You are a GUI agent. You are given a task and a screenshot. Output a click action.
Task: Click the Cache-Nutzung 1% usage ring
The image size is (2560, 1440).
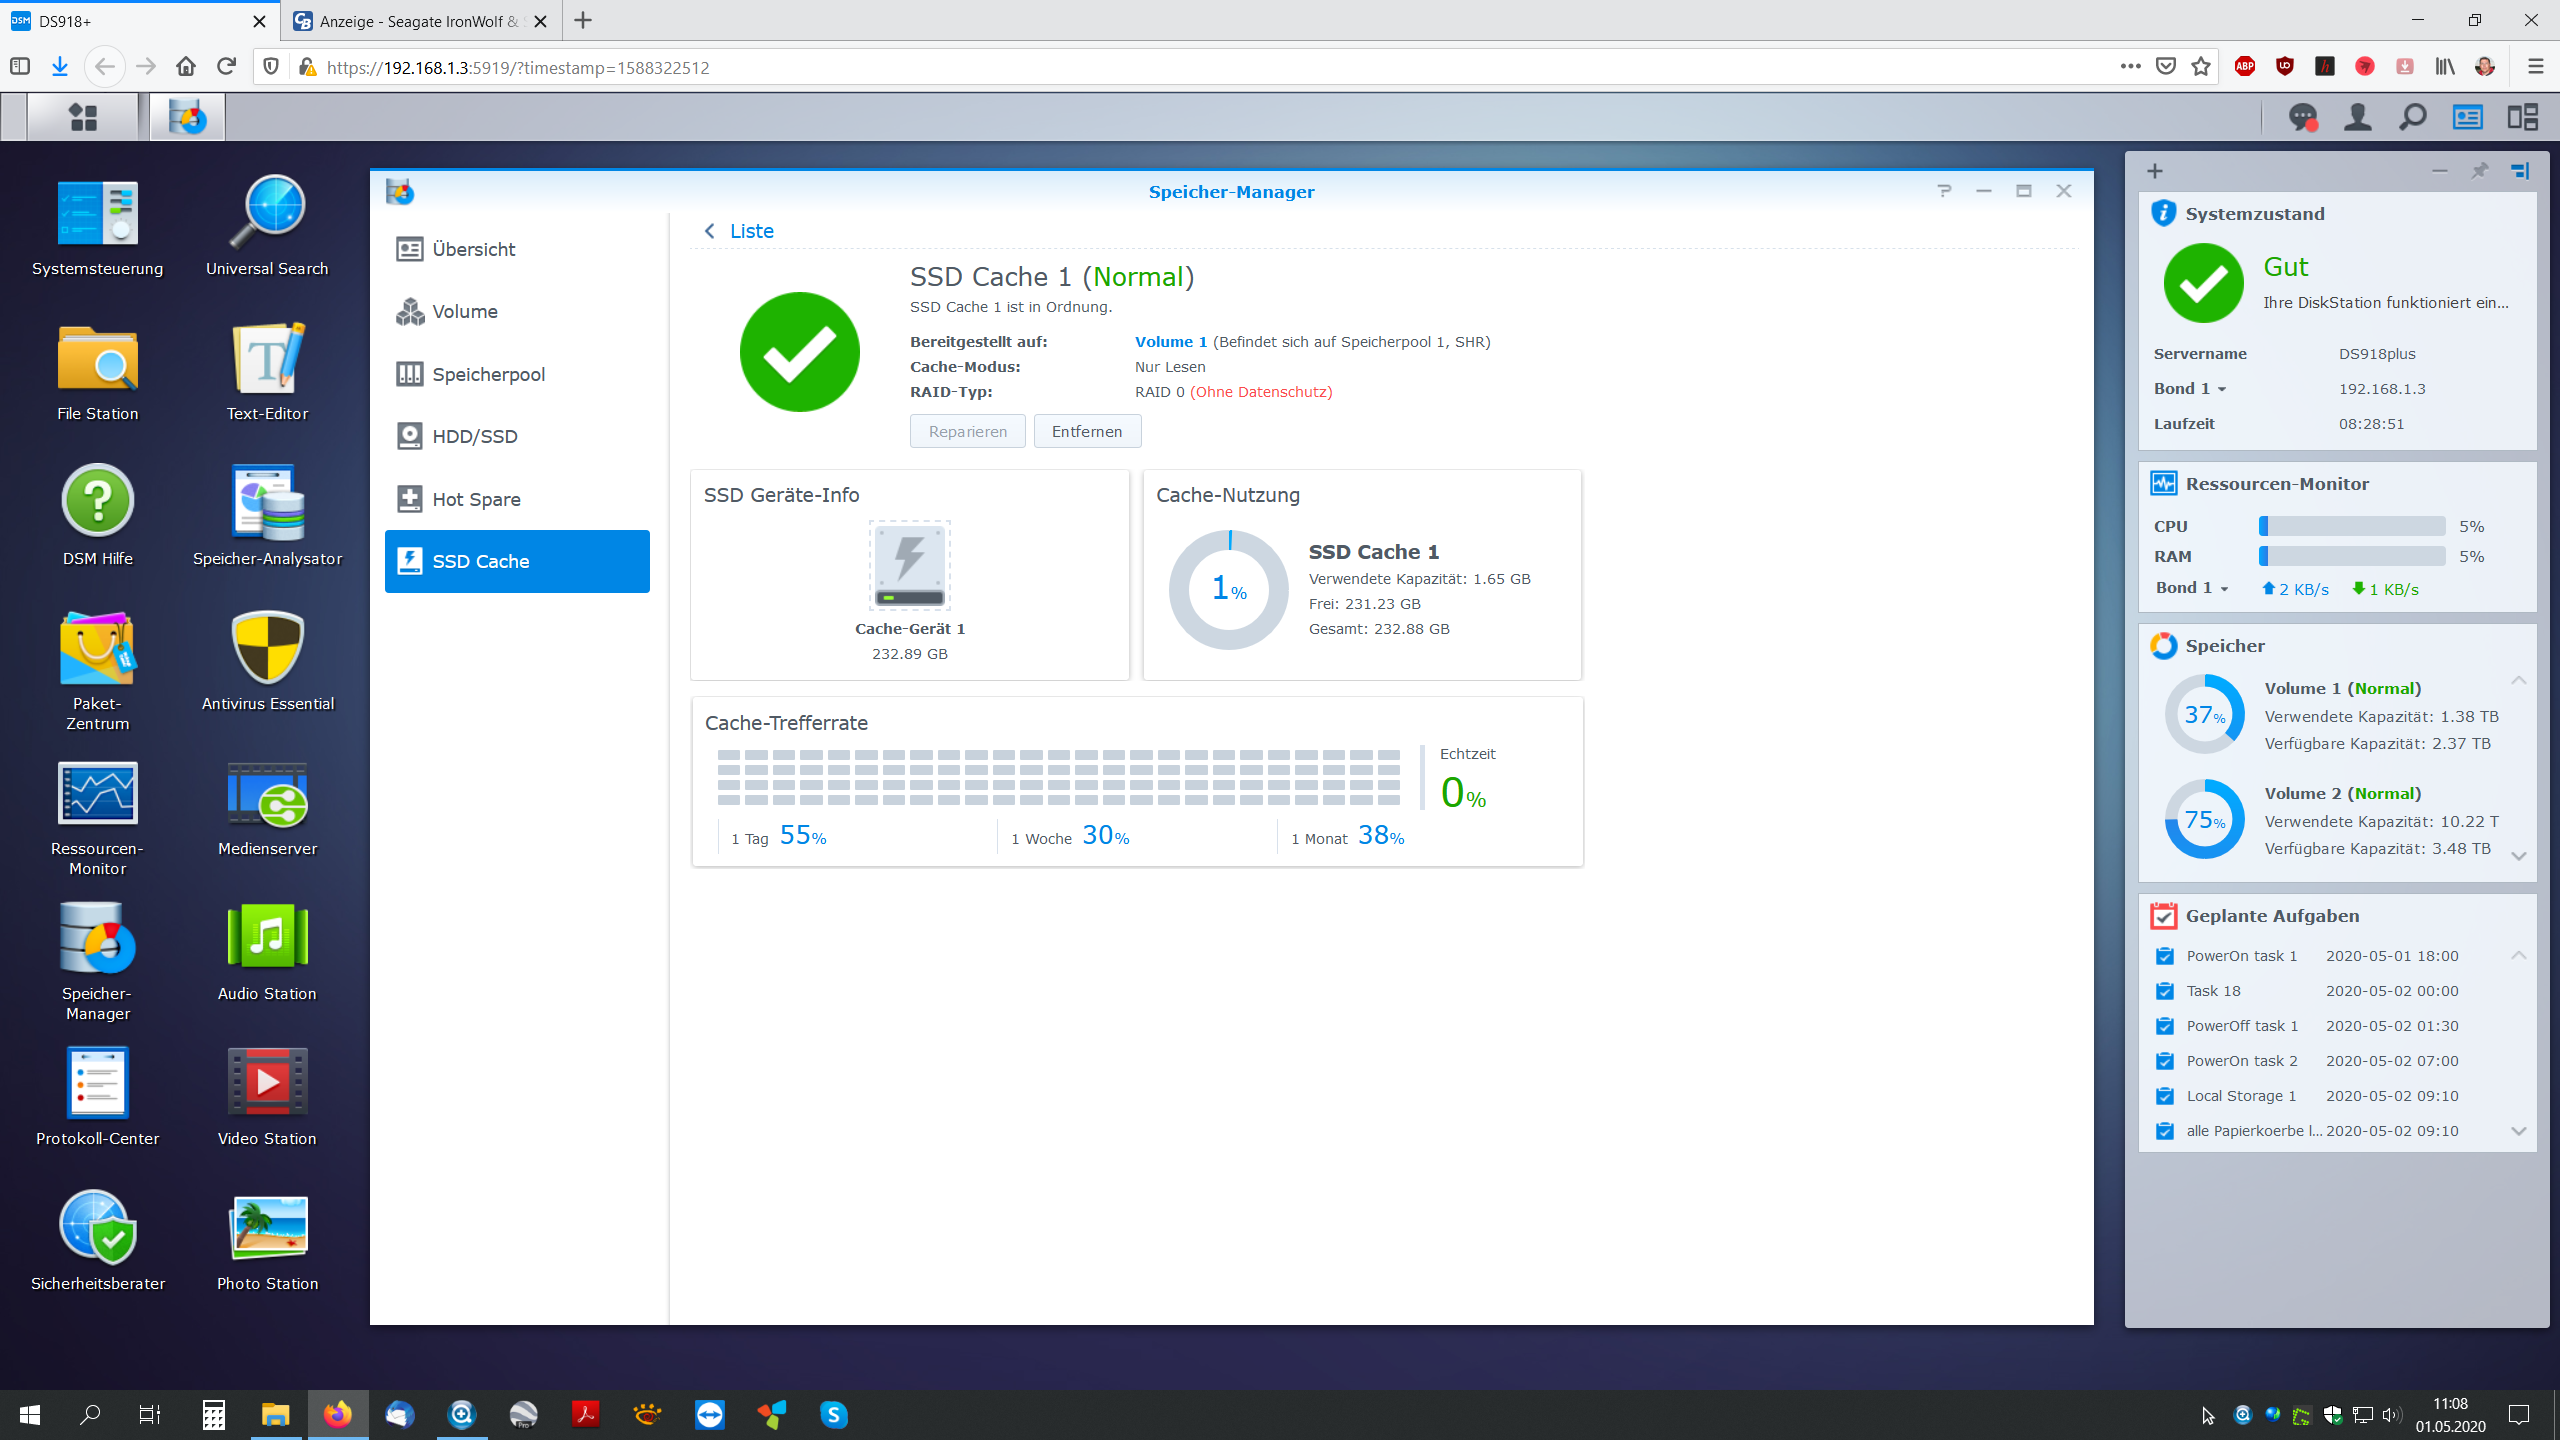point(1229,589)
